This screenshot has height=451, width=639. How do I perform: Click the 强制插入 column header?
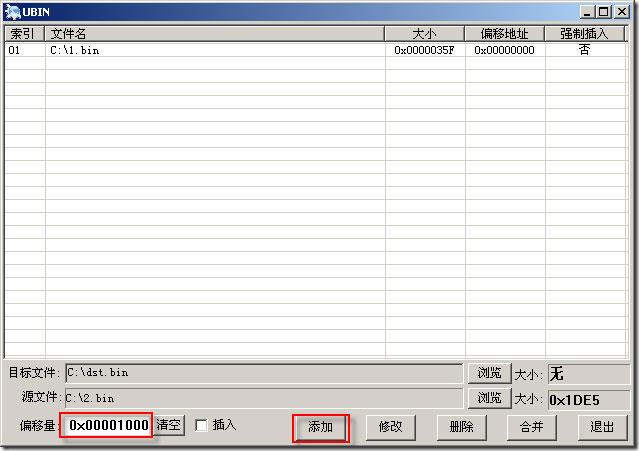[584, 34]
